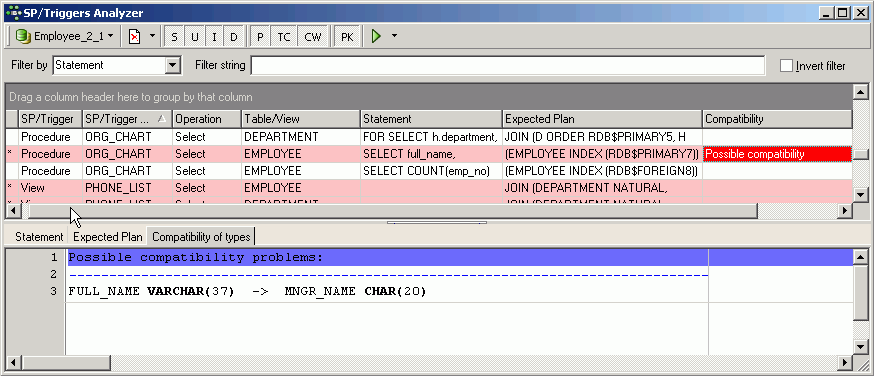
Task: Click line 1 'Possible compatibility problems:'
Action: [x=196, y=257]
